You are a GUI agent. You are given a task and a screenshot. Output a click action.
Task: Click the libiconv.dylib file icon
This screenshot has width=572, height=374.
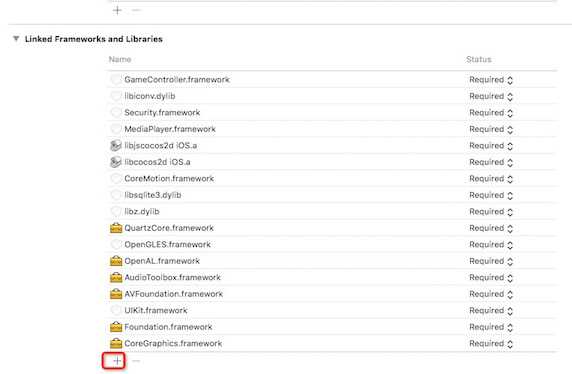tap(116, 96)
